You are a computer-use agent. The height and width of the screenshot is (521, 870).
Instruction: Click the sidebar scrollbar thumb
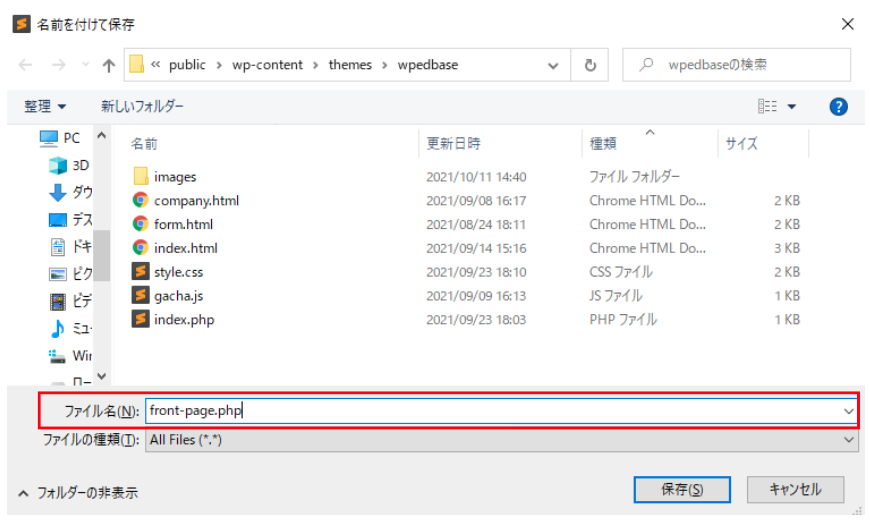pos(102,255)
